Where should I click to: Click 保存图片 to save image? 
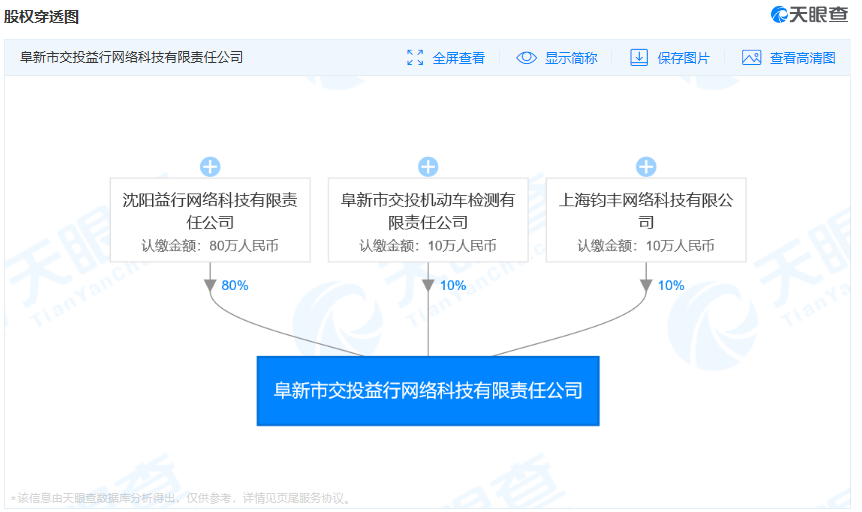(683, 58)
